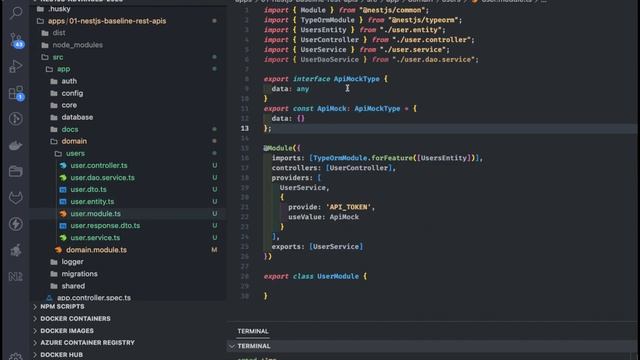The image size is (640, 360).
Task: Expand the DOCKER CONTAINERS section
Action: pyautogui.click(x=75, y=318)
